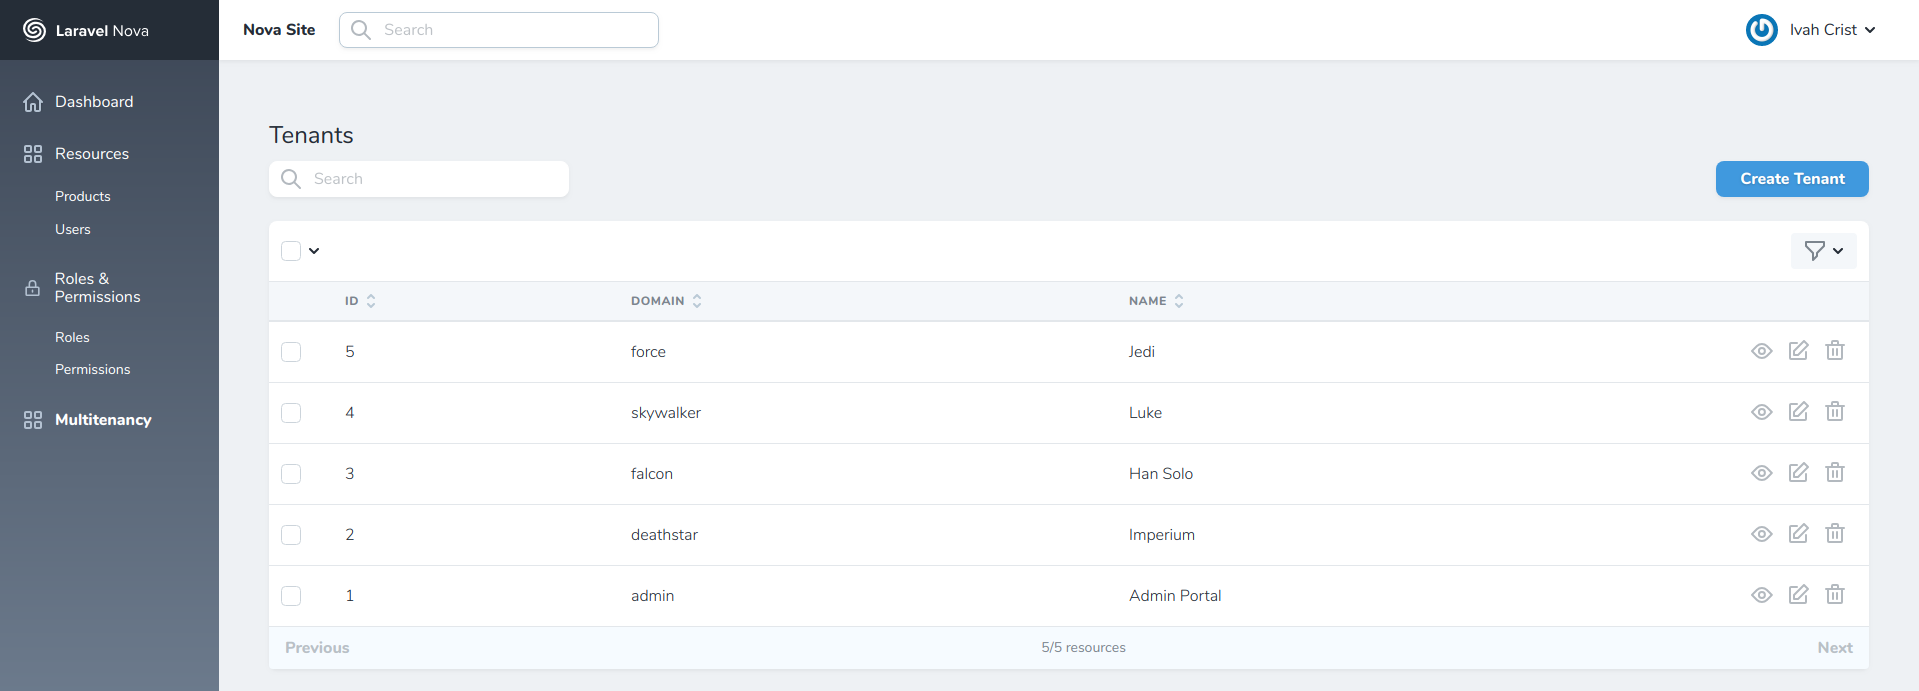View the Luke tenant details
The image size is (1919, 691).
click(1762, 412)
